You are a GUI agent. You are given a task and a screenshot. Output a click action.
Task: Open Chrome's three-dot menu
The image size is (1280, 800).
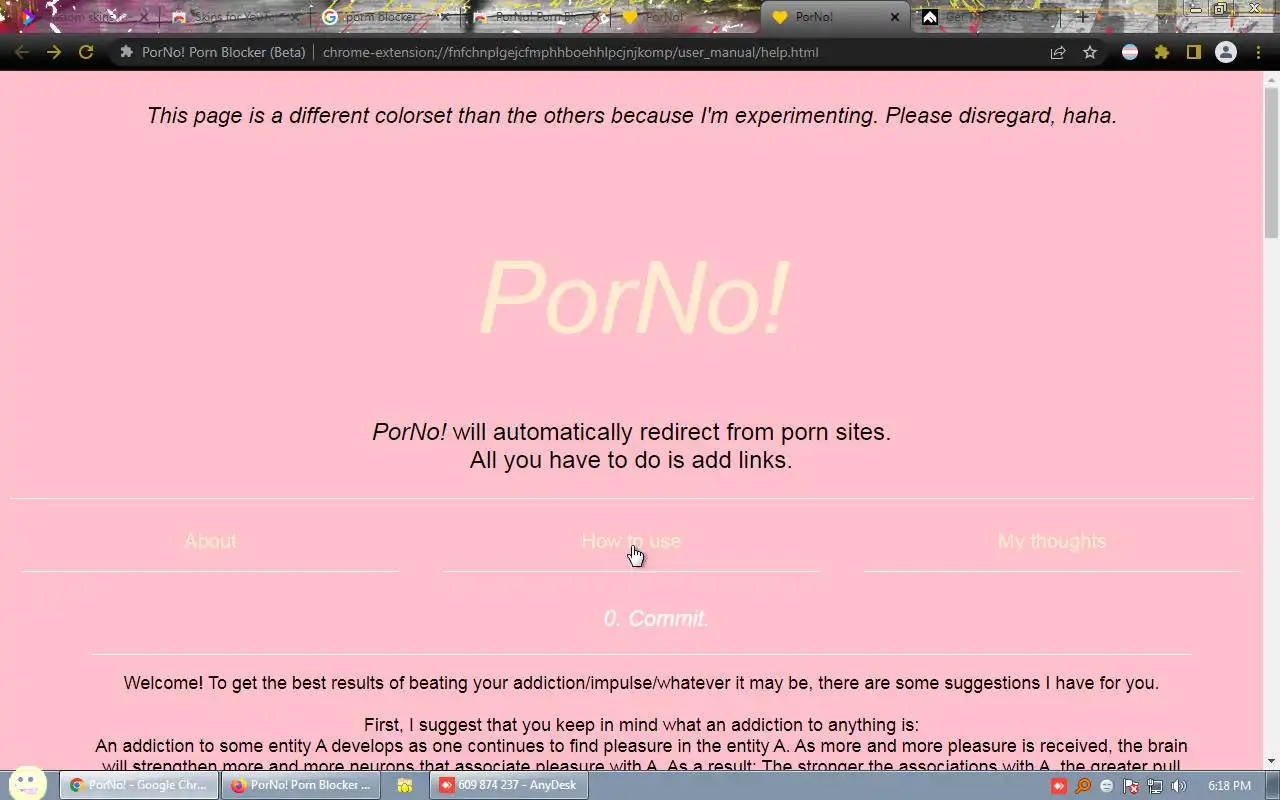click(1258, 52)
